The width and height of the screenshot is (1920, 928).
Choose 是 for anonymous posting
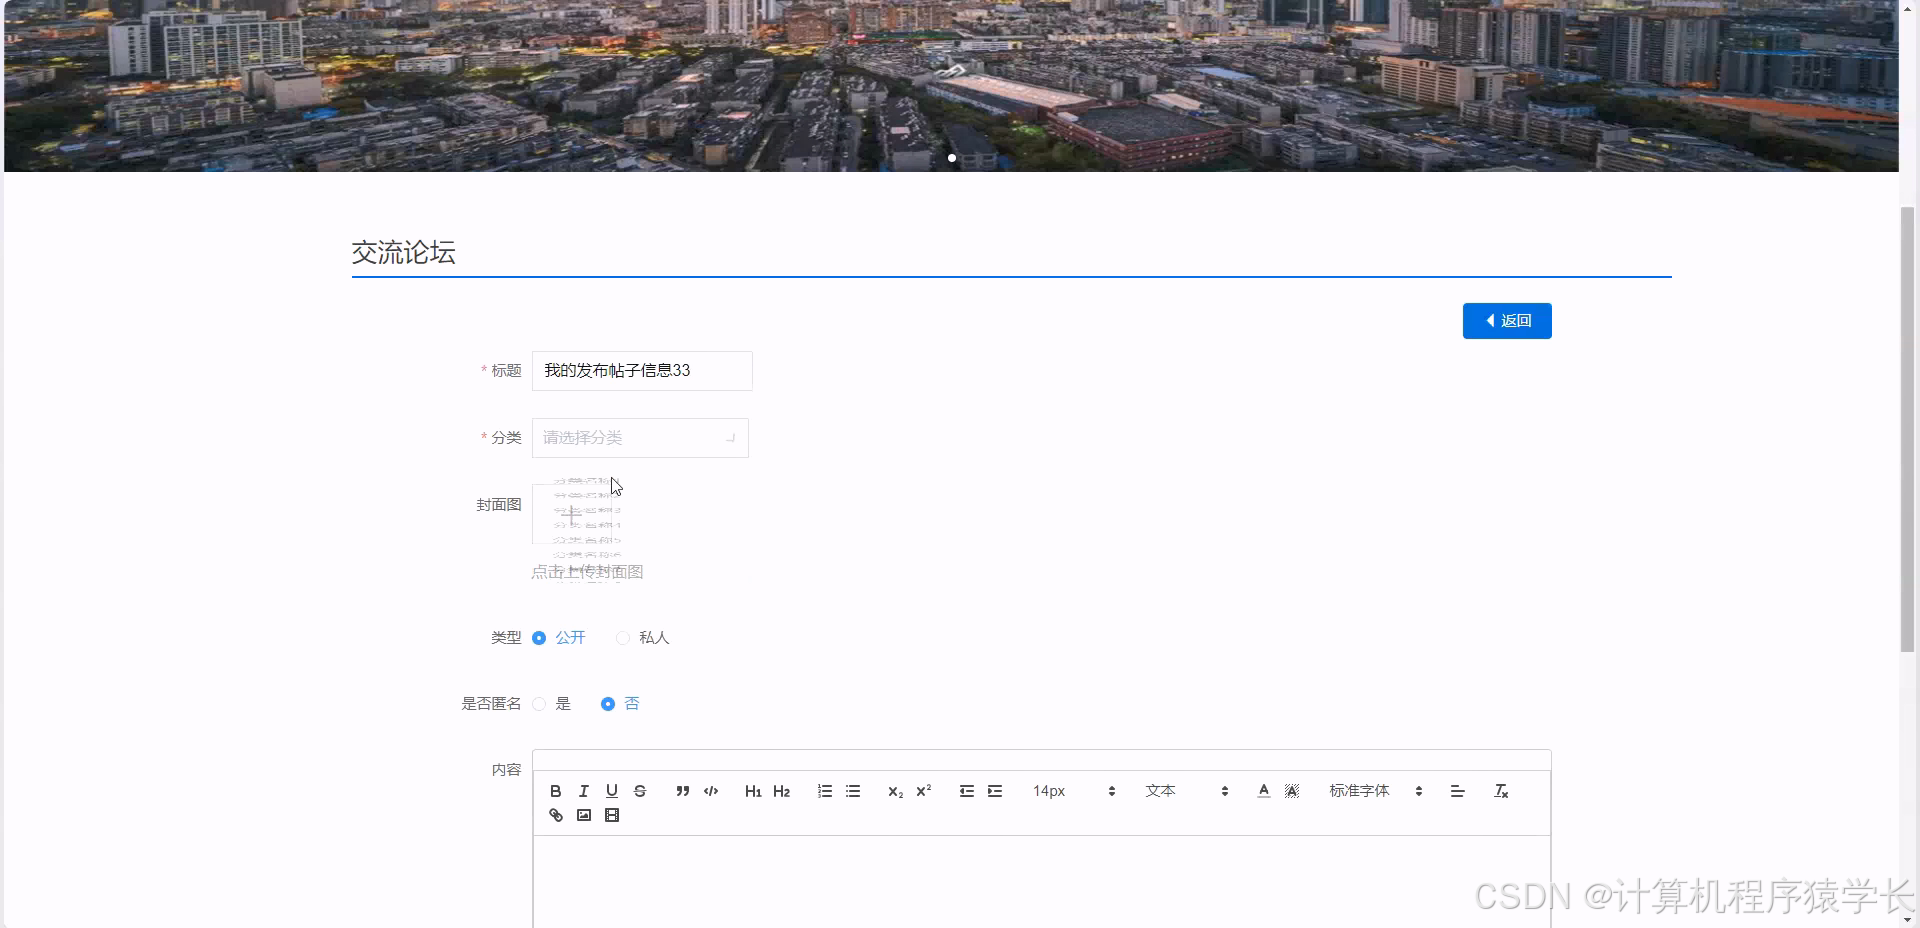[x=540, y=704]
